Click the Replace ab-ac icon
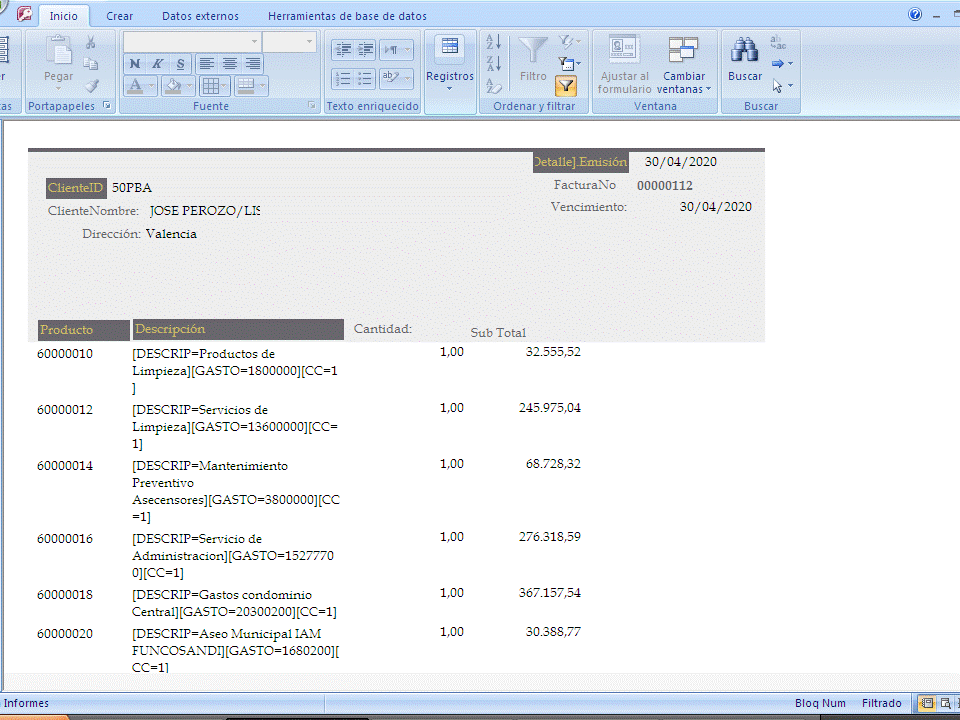This screenshot has height=720, width=960. pyautogui.click(x=778, y=42)
